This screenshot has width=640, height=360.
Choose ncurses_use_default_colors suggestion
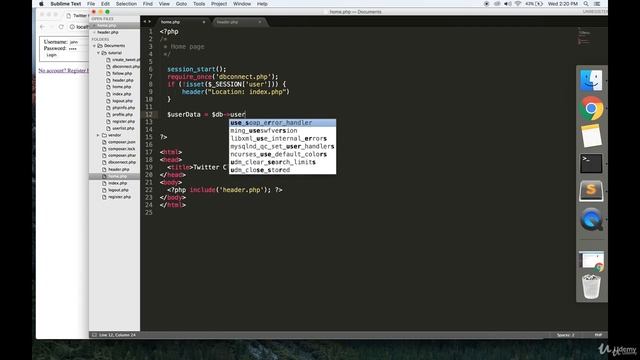click(x=282, y=154)
